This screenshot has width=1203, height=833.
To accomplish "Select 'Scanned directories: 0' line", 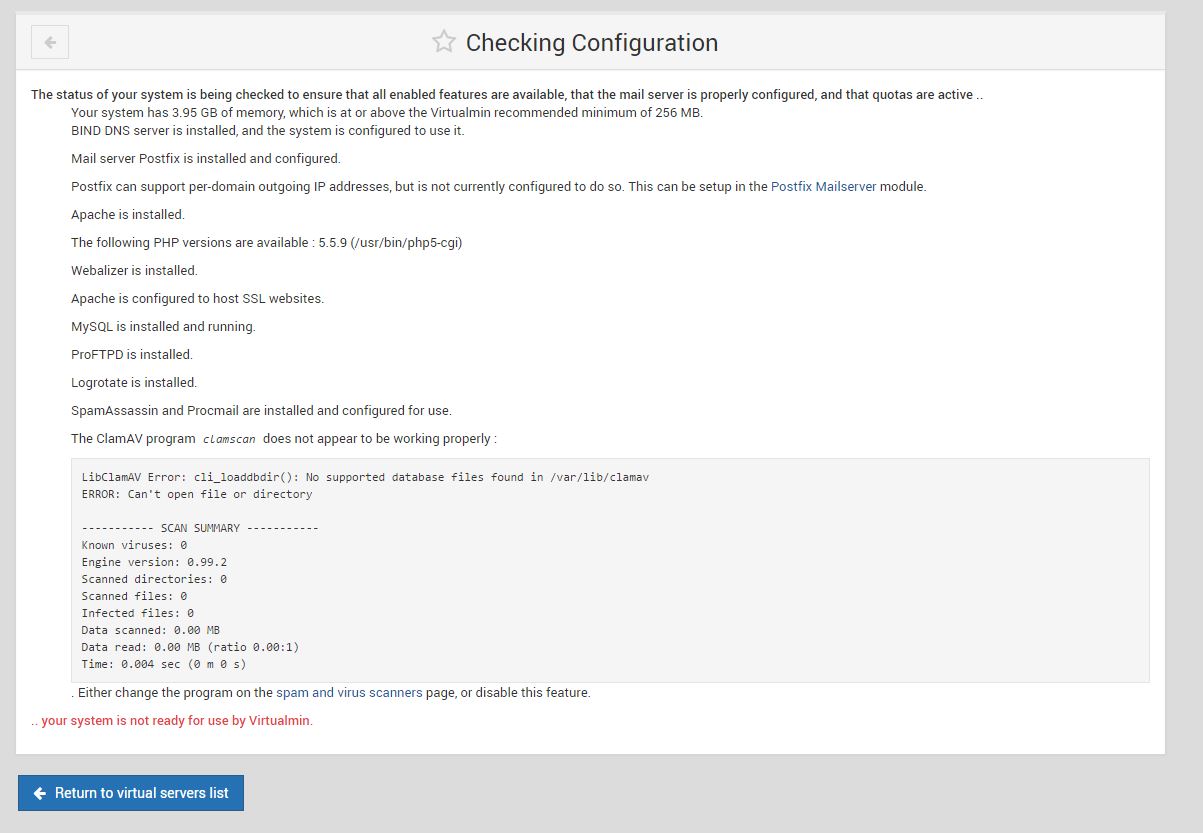I will (154, 579).
